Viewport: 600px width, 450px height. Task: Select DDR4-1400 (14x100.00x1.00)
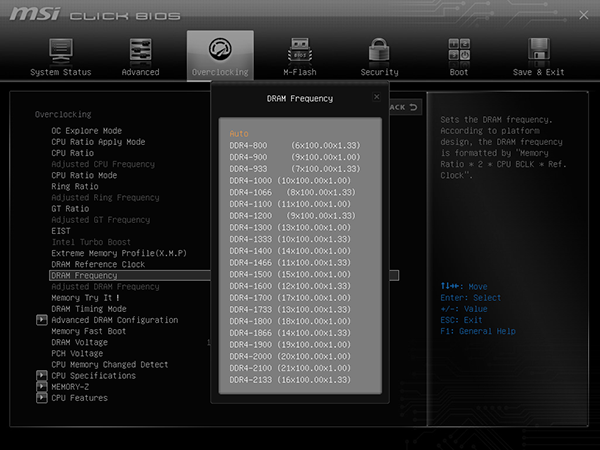click(x=290, y=251)
